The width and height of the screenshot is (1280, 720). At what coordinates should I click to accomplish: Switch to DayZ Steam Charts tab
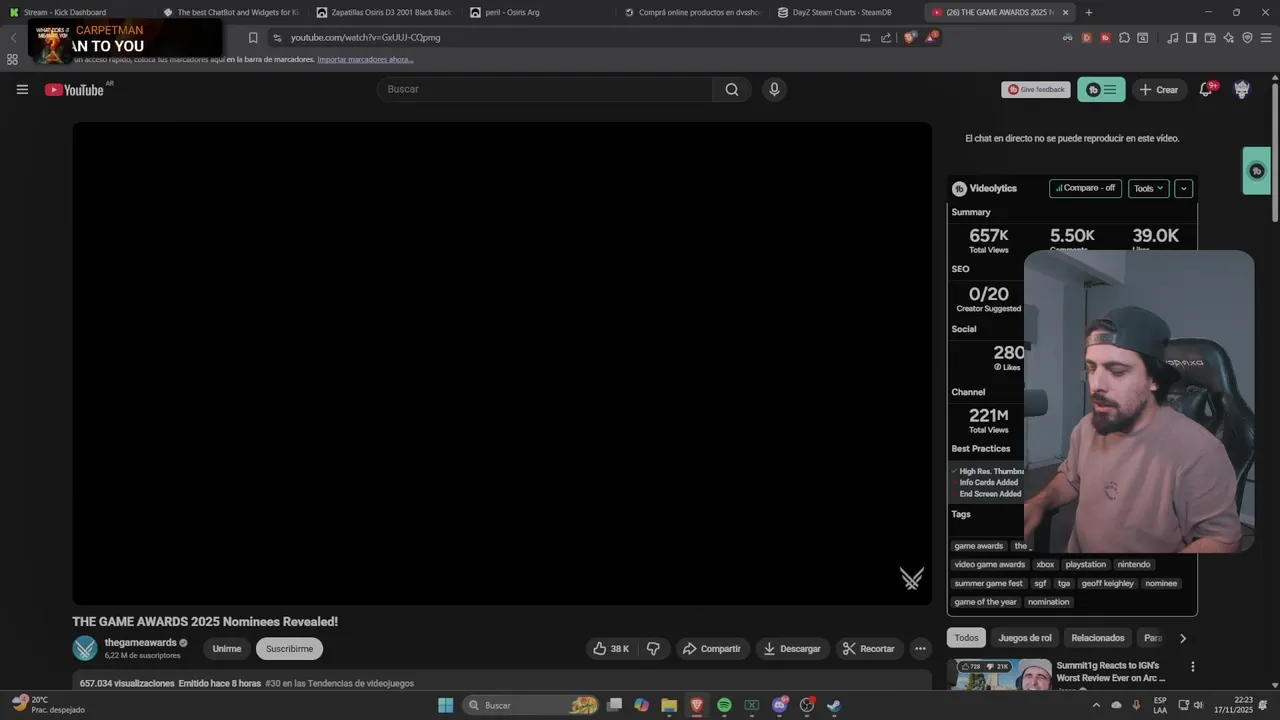point(846,12)
